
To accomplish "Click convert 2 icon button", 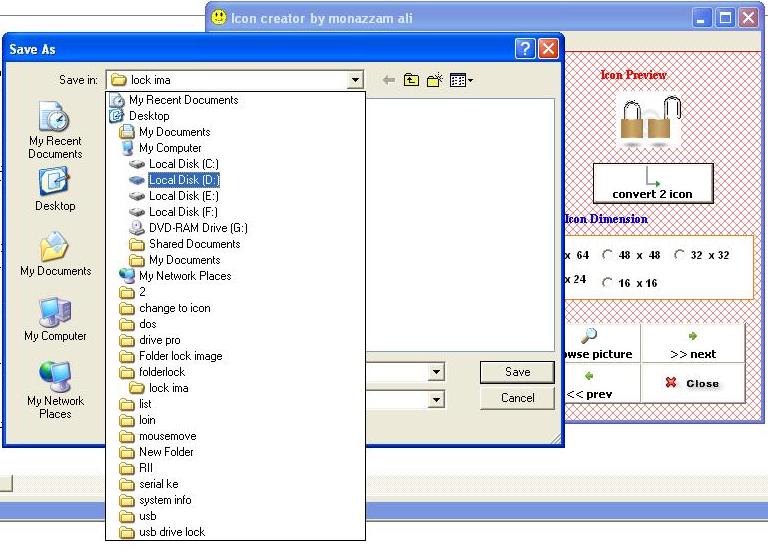I will (653, 183).
